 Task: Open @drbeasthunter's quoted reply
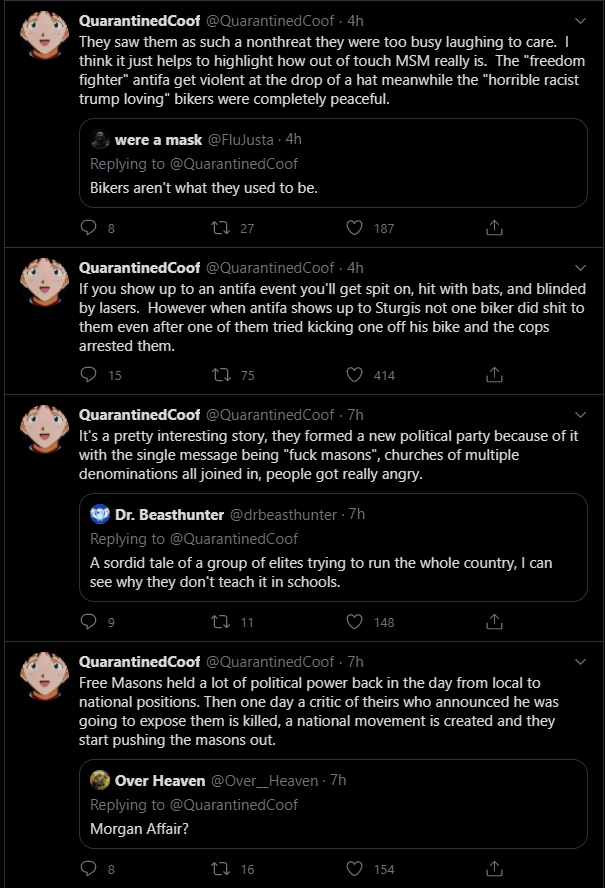pyautogui.click(x=333, y=548)
